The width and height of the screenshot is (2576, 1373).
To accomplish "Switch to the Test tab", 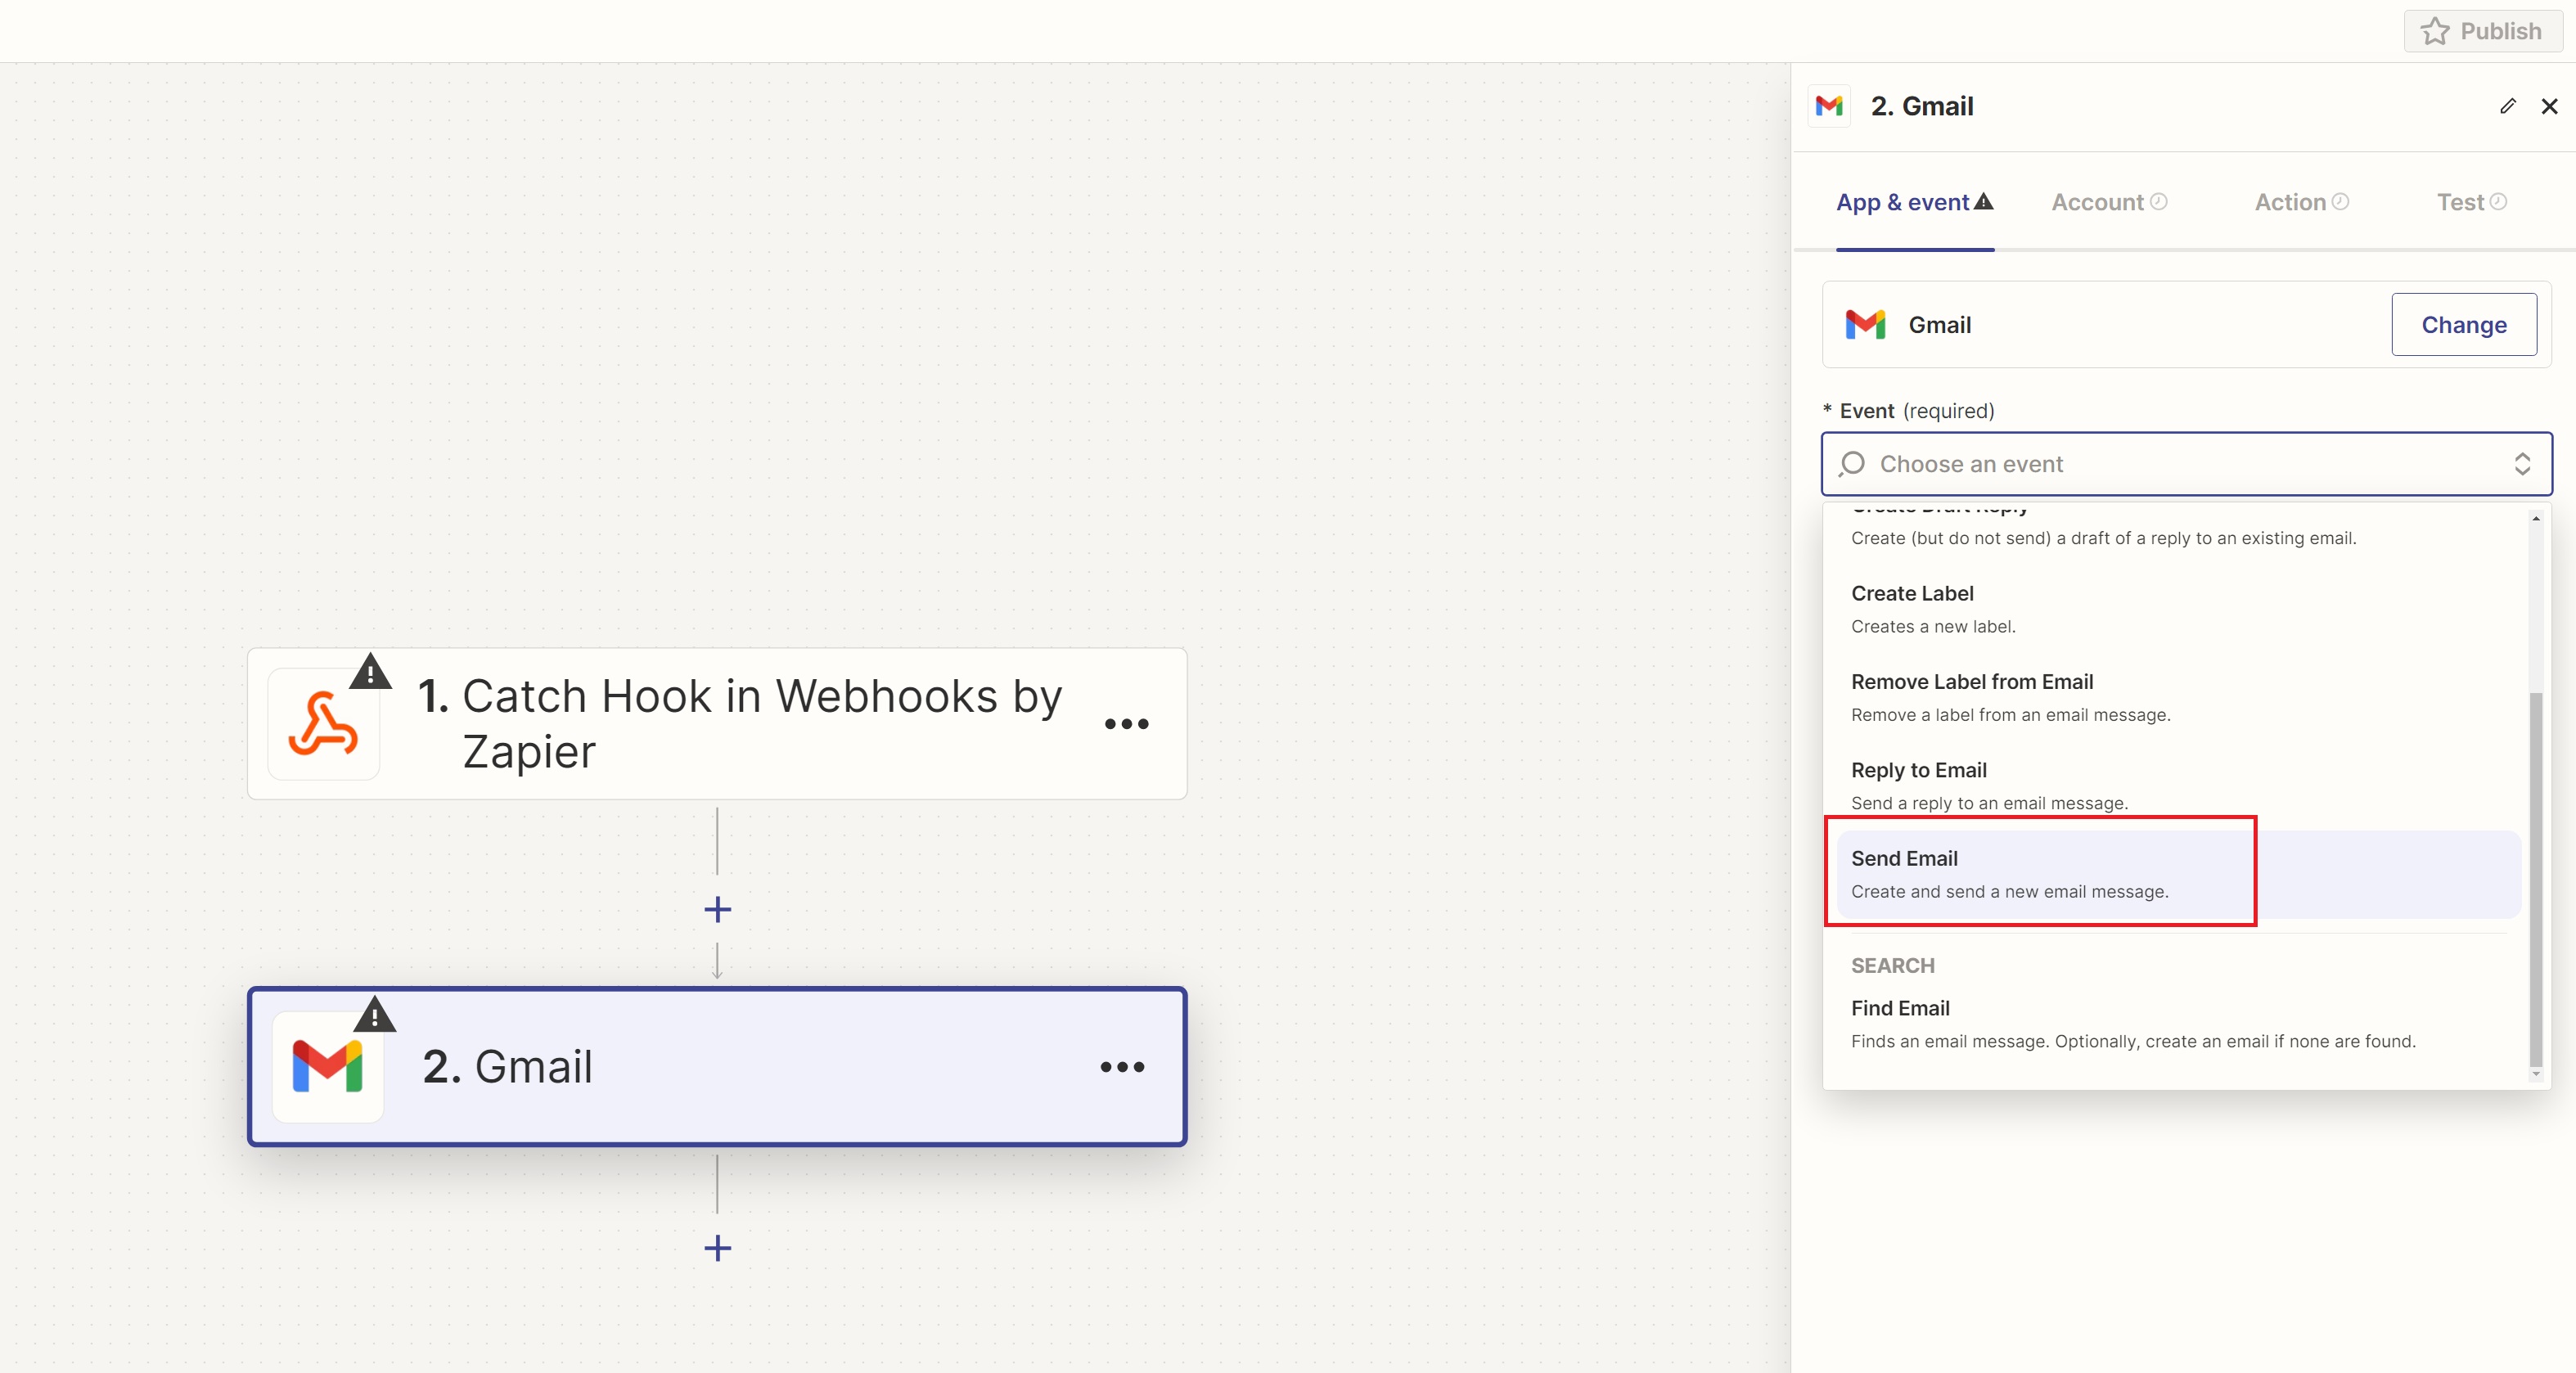I will (2471, 203).
